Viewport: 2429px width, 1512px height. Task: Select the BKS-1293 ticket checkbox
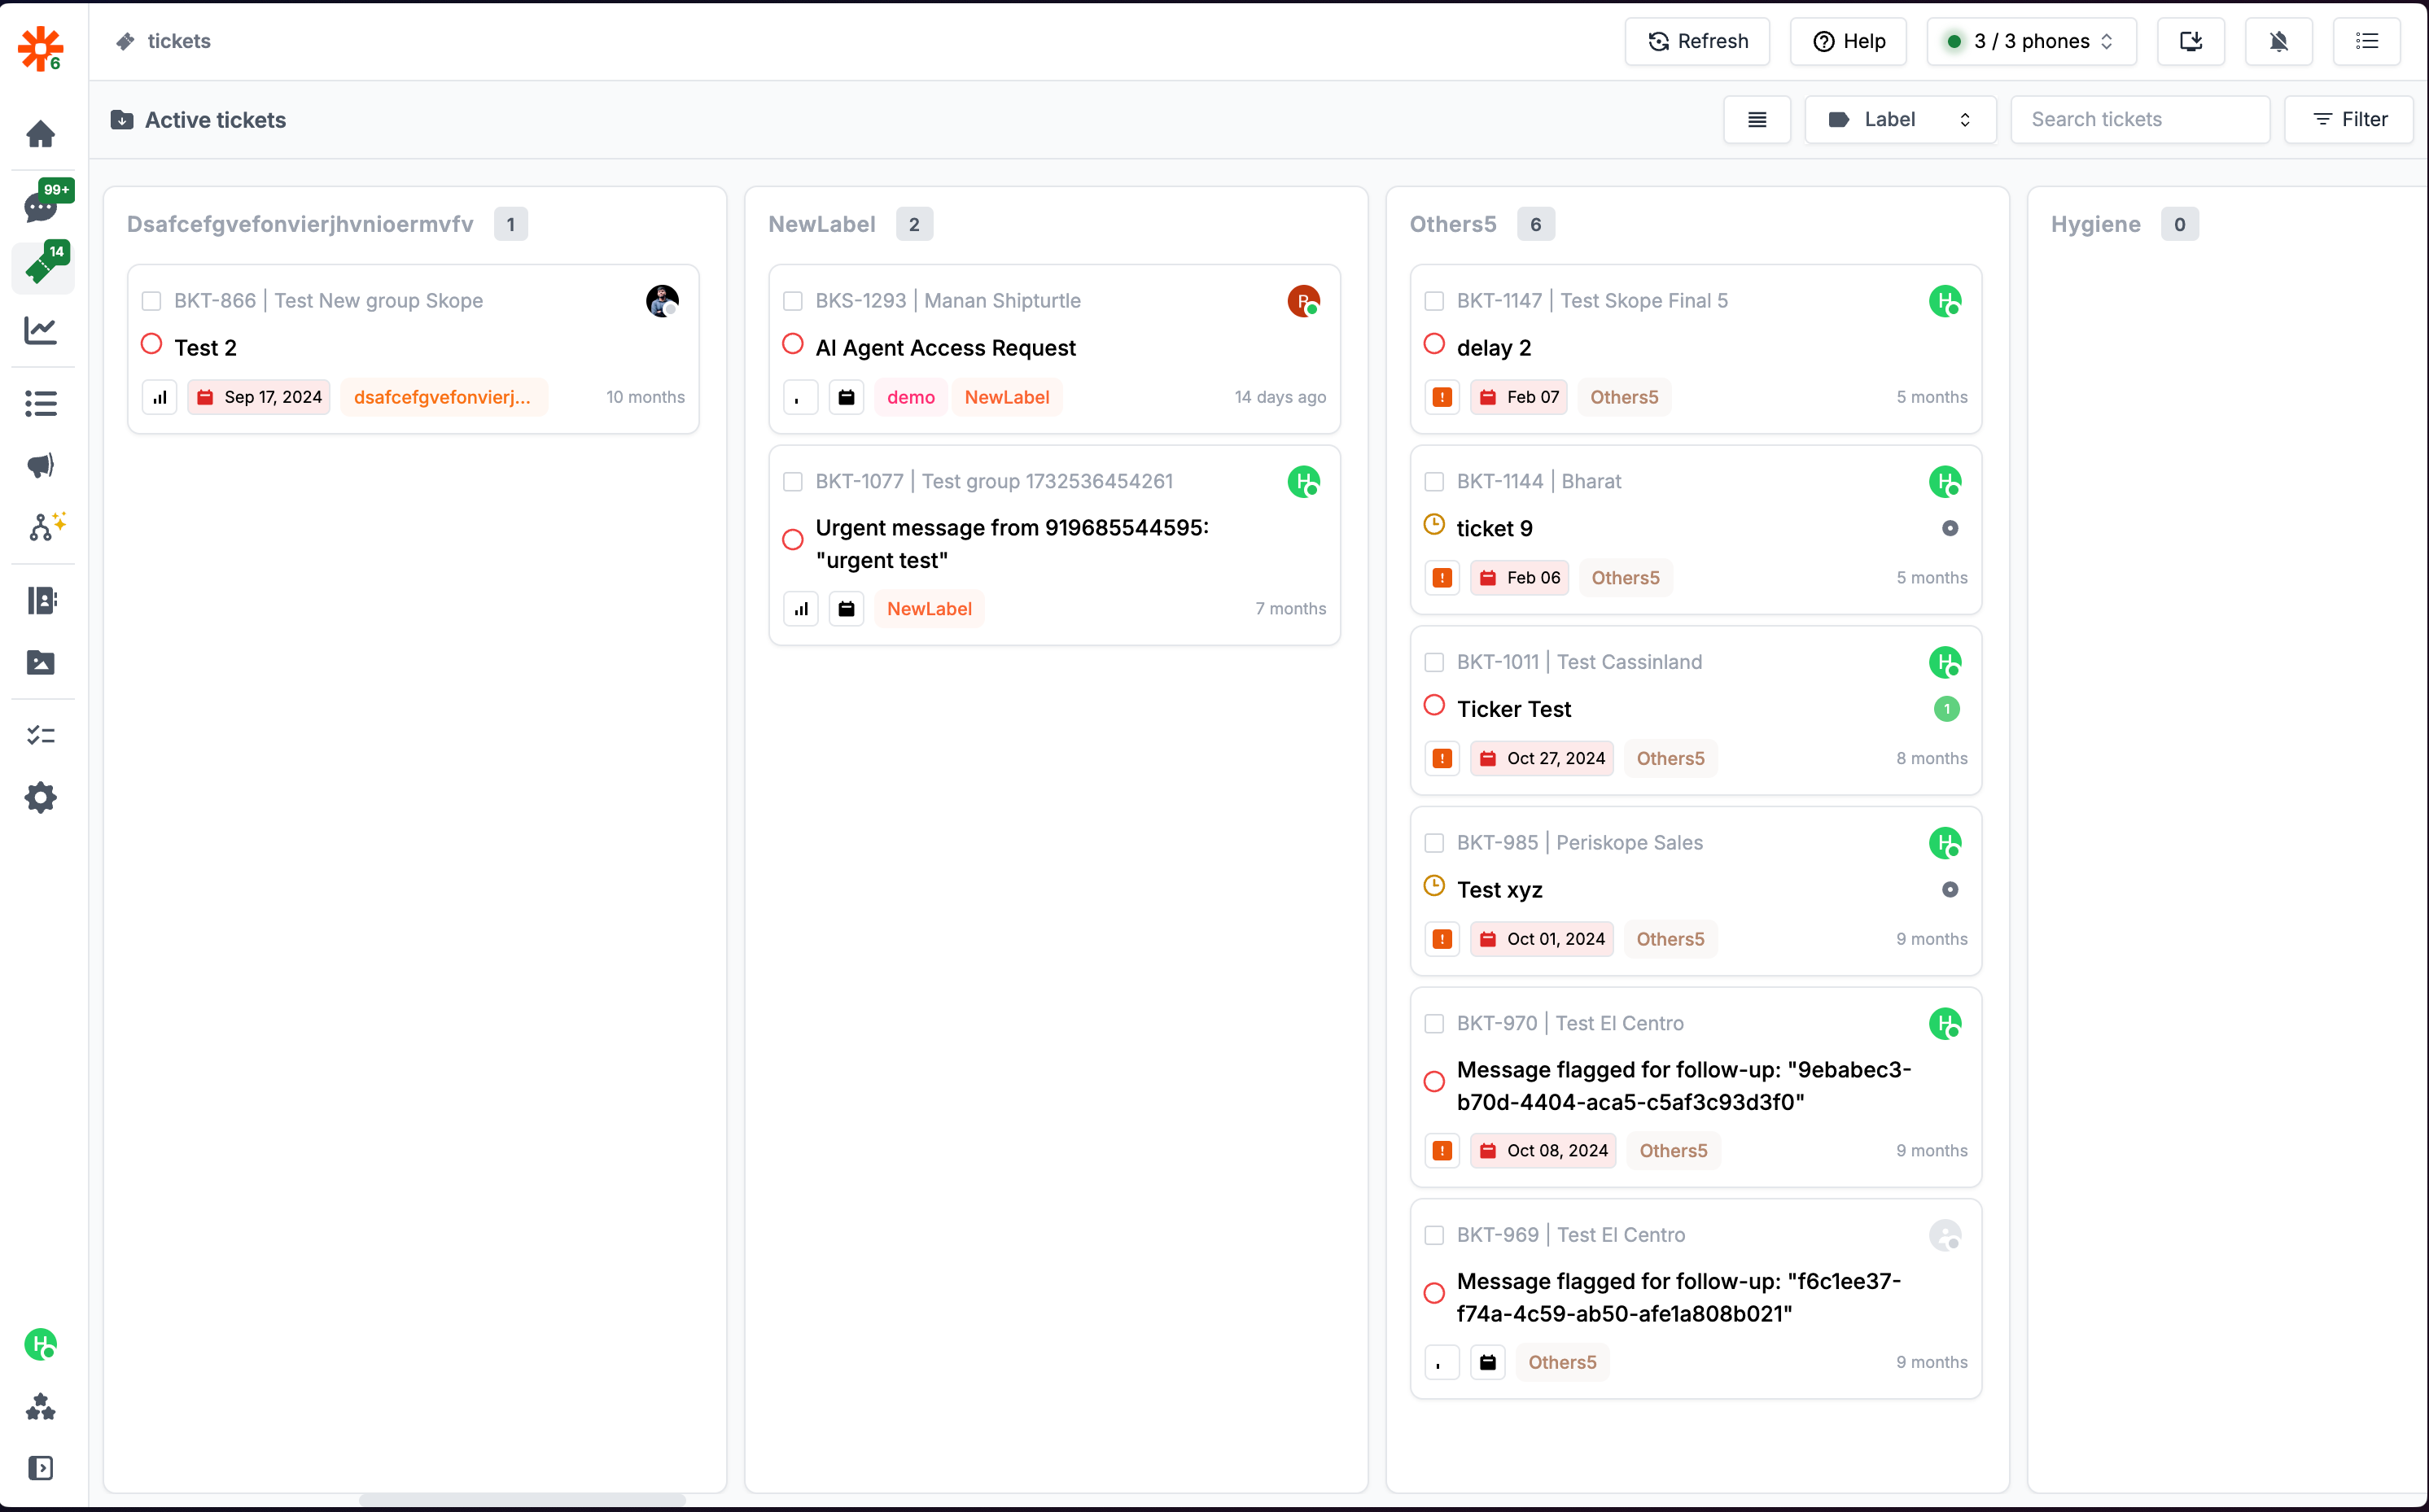pos(793,301)
